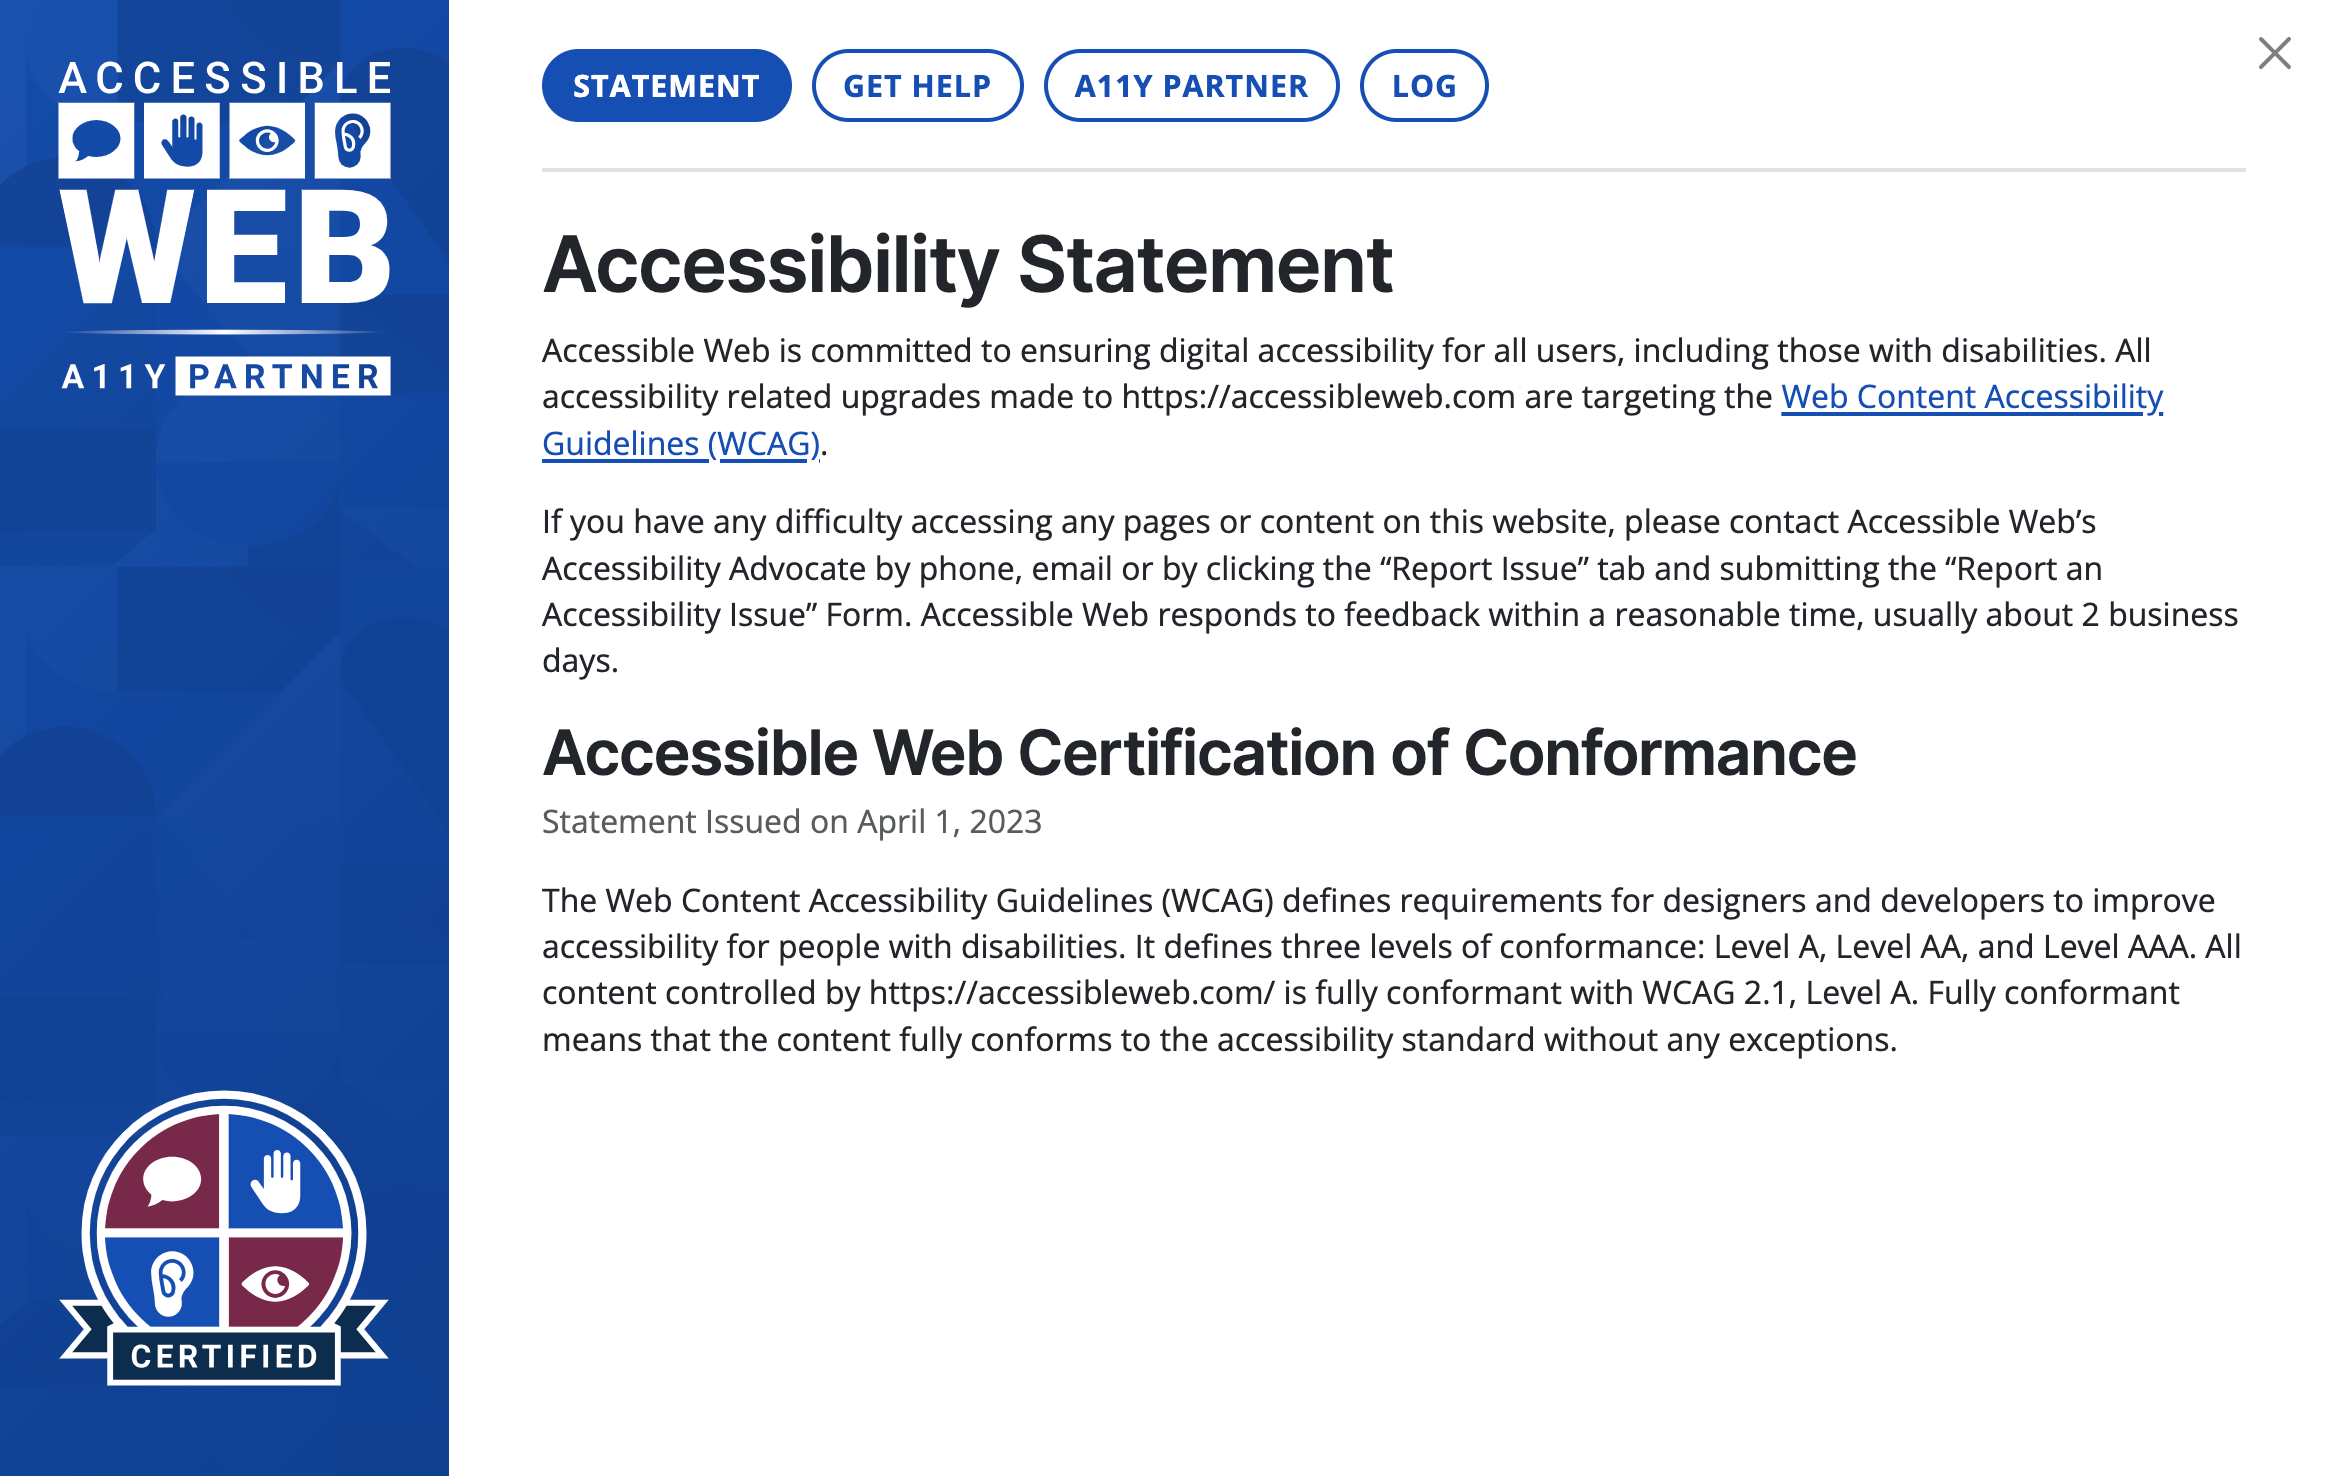Click the Statement Issued on April 1, 2023 text
The height and width of the screenshot is (1476, 2338).
pyautogui.click(x=791, y=822)
